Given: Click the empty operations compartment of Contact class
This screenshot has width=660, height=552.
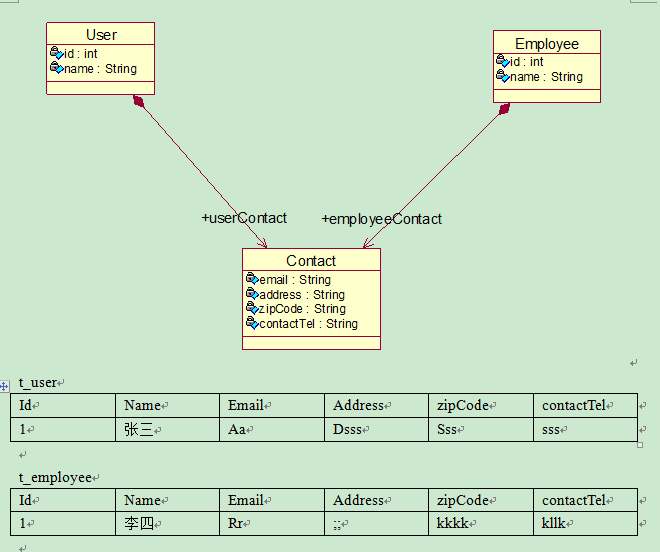Looking at the screenshot, I should pyautogui.click(x=311, y=343).
